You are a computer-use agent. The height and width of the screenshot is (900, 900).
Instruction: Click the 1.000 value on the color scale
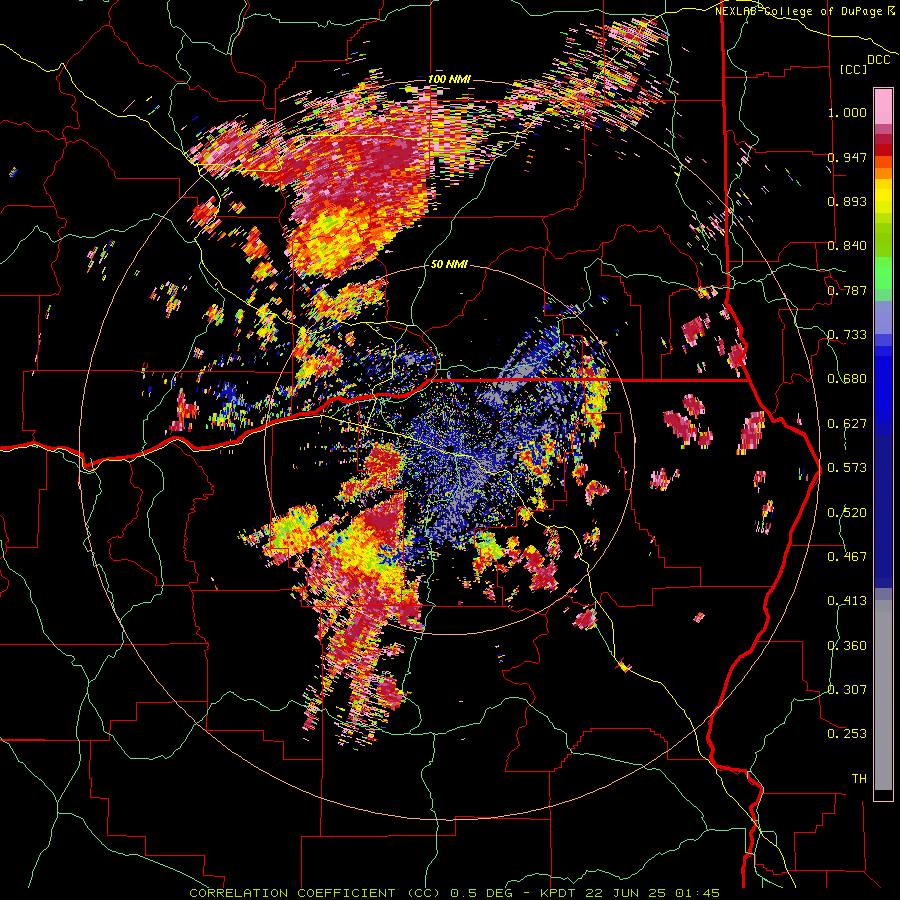847,112
